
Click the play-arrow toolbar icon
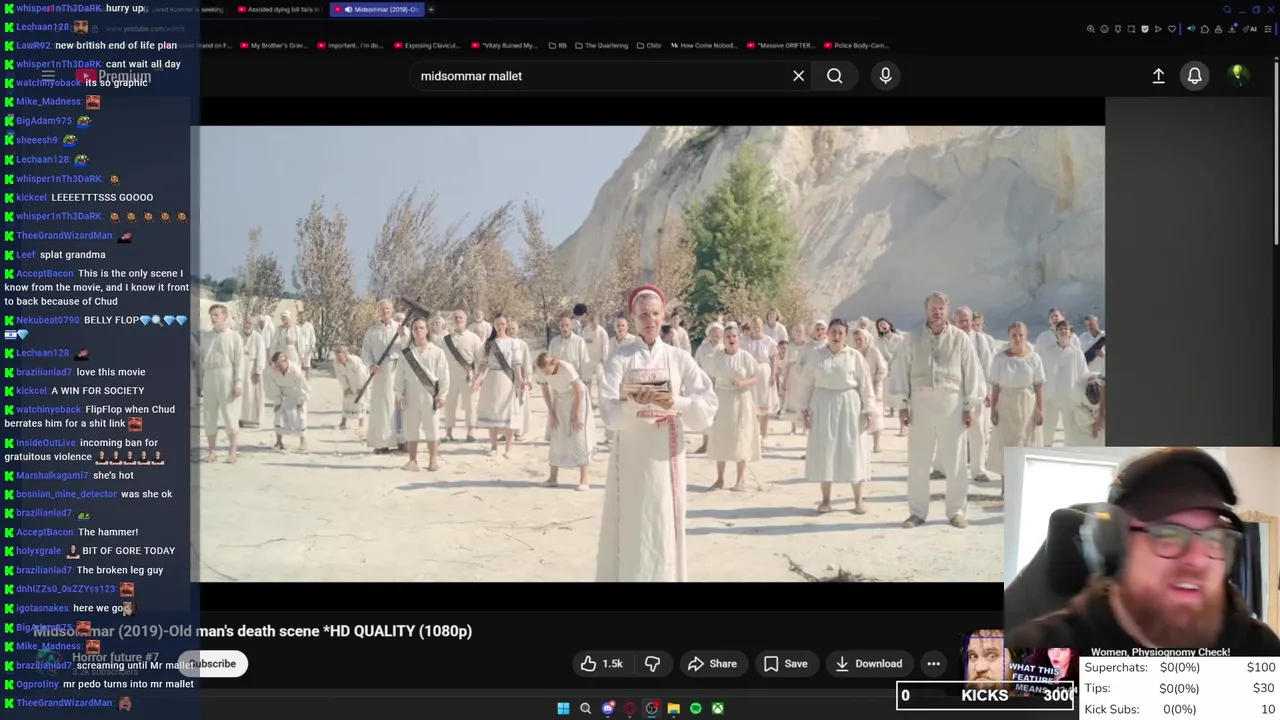[1158, 29]
